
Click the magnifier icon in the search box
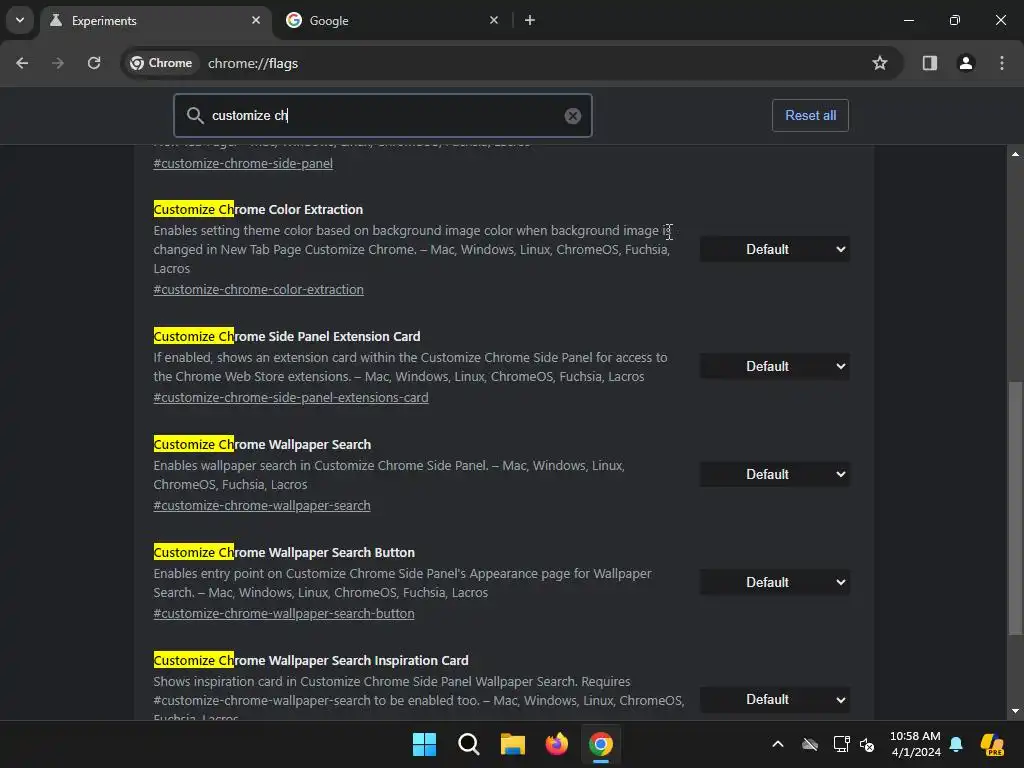[195, 116]
